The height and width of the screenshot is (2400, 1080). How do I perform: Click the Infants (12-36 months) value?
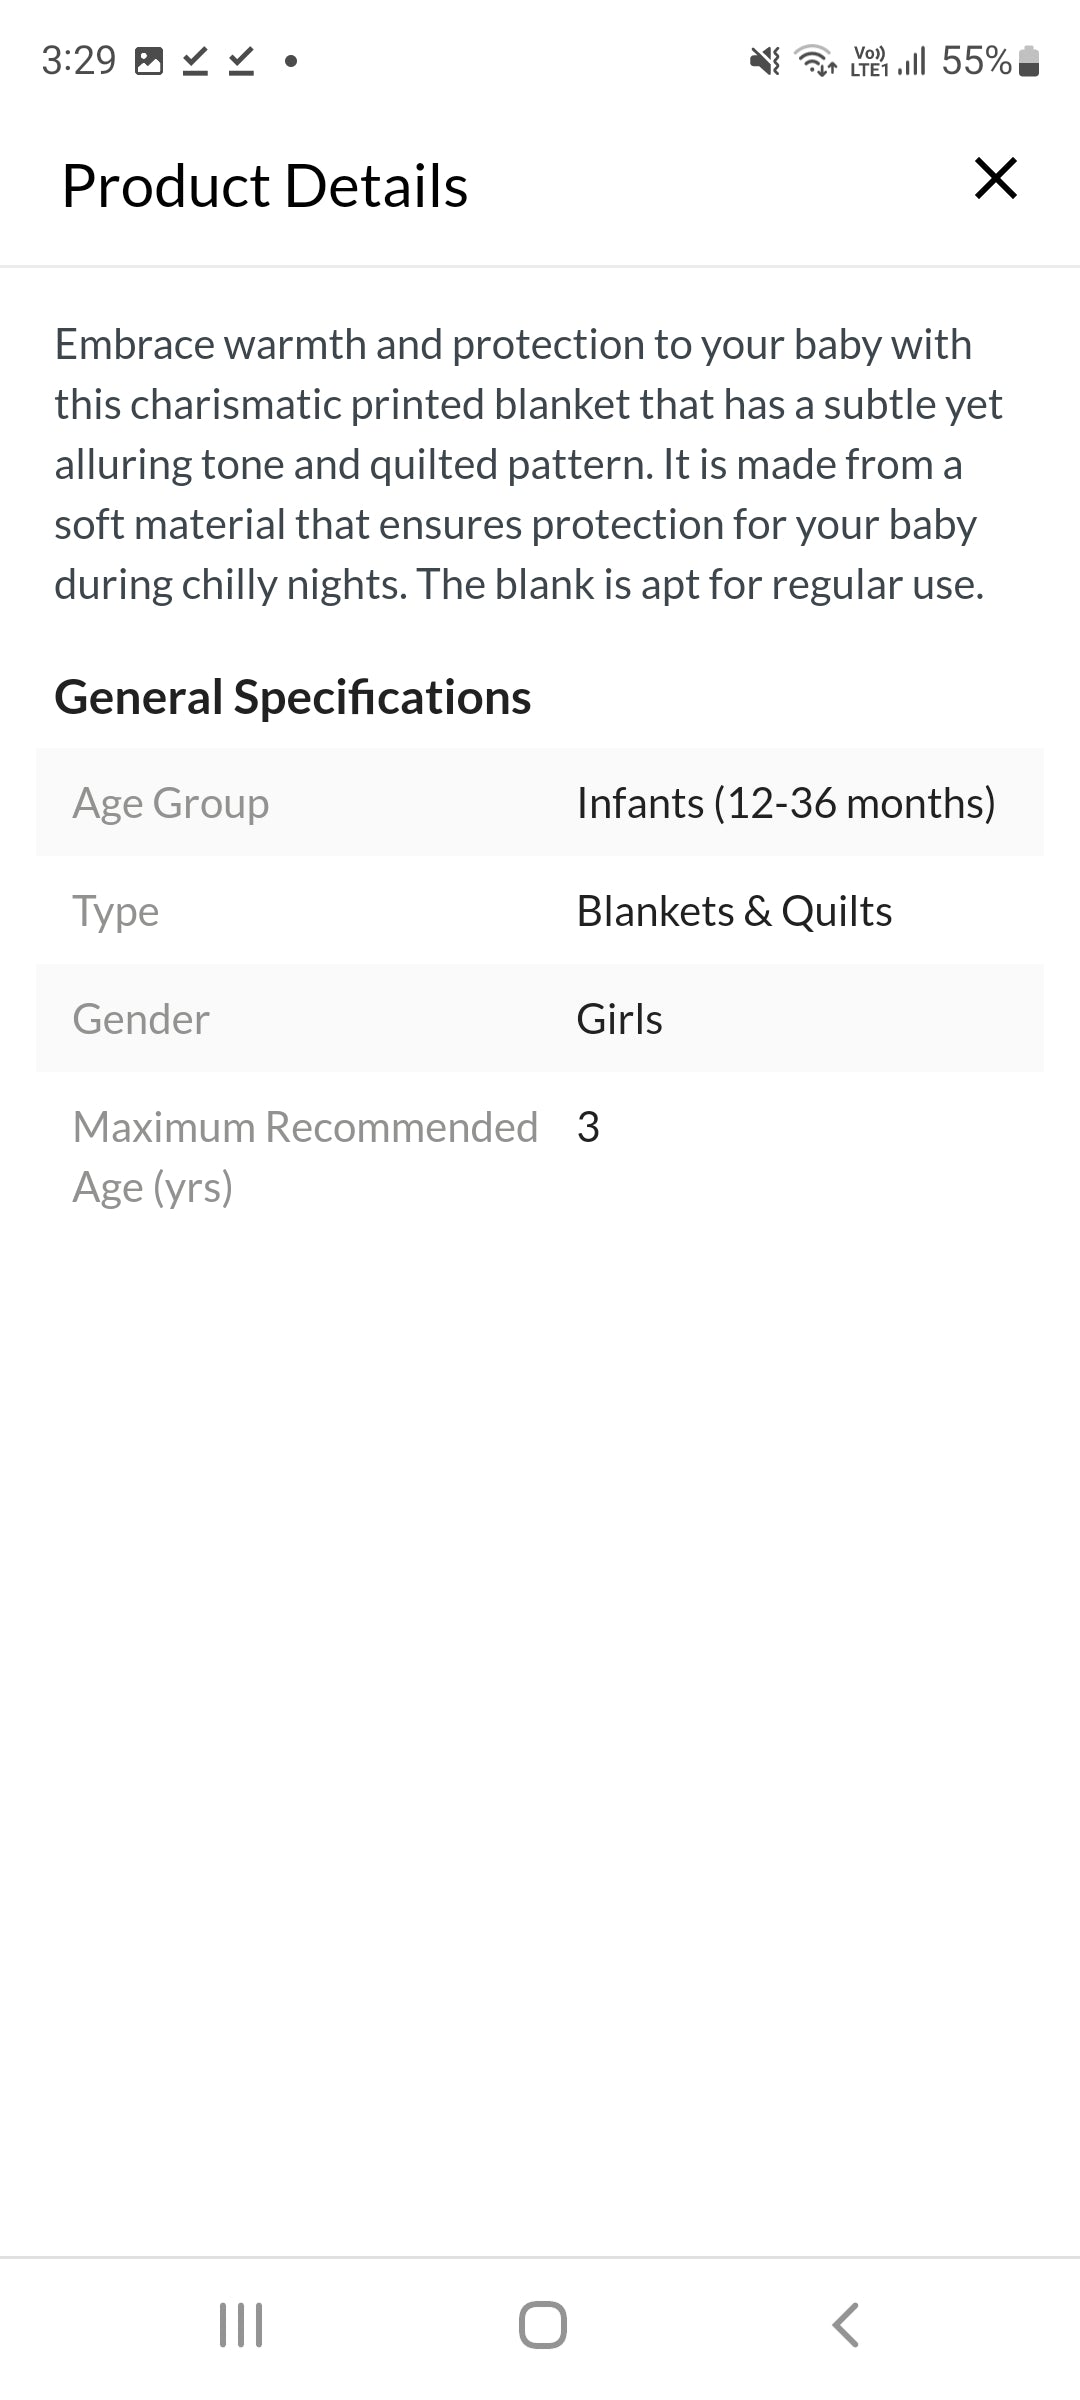(x=786, y=803)
